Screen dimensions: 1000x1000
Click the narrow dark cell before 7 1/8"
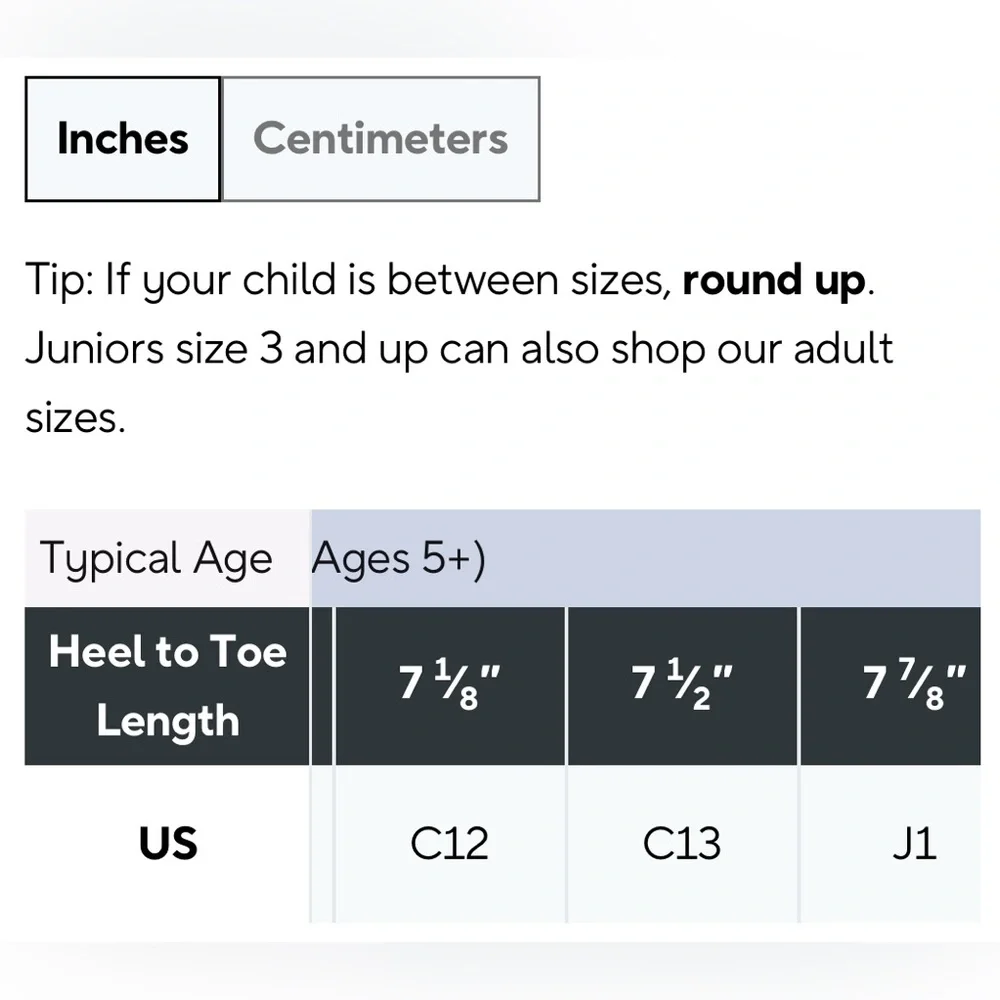[x=322, y=686]
